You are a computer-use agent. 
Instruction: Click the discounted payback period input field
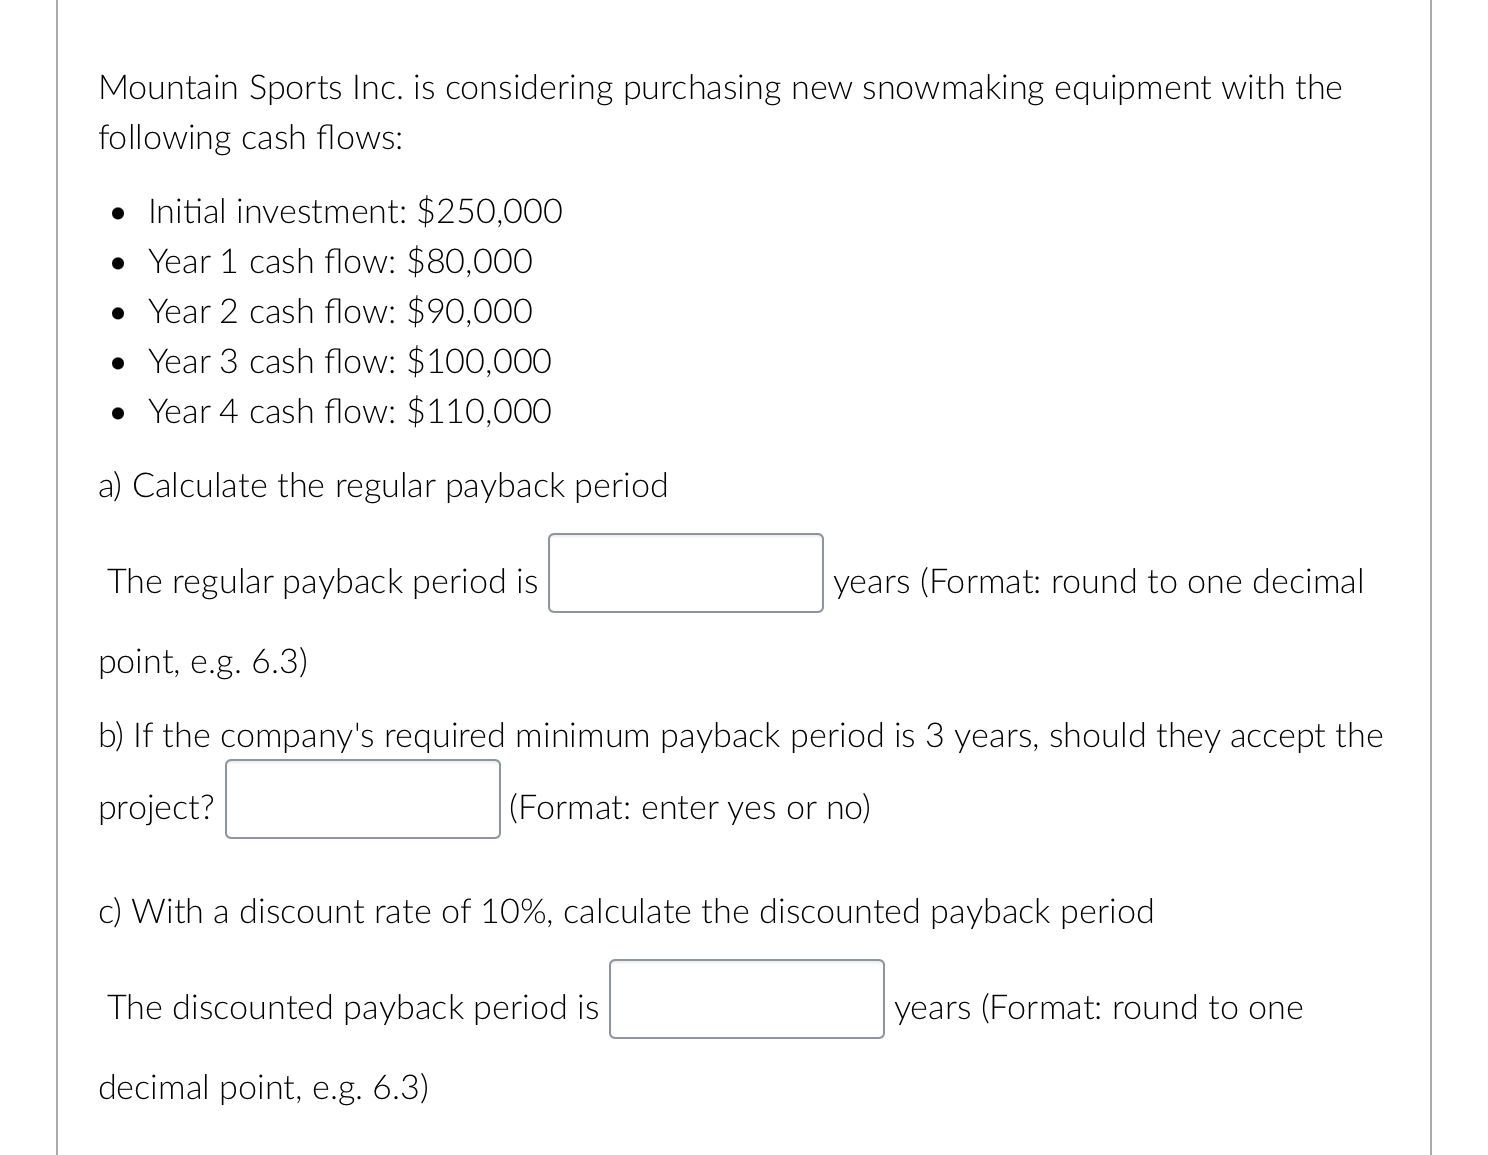click(746, 1000)
